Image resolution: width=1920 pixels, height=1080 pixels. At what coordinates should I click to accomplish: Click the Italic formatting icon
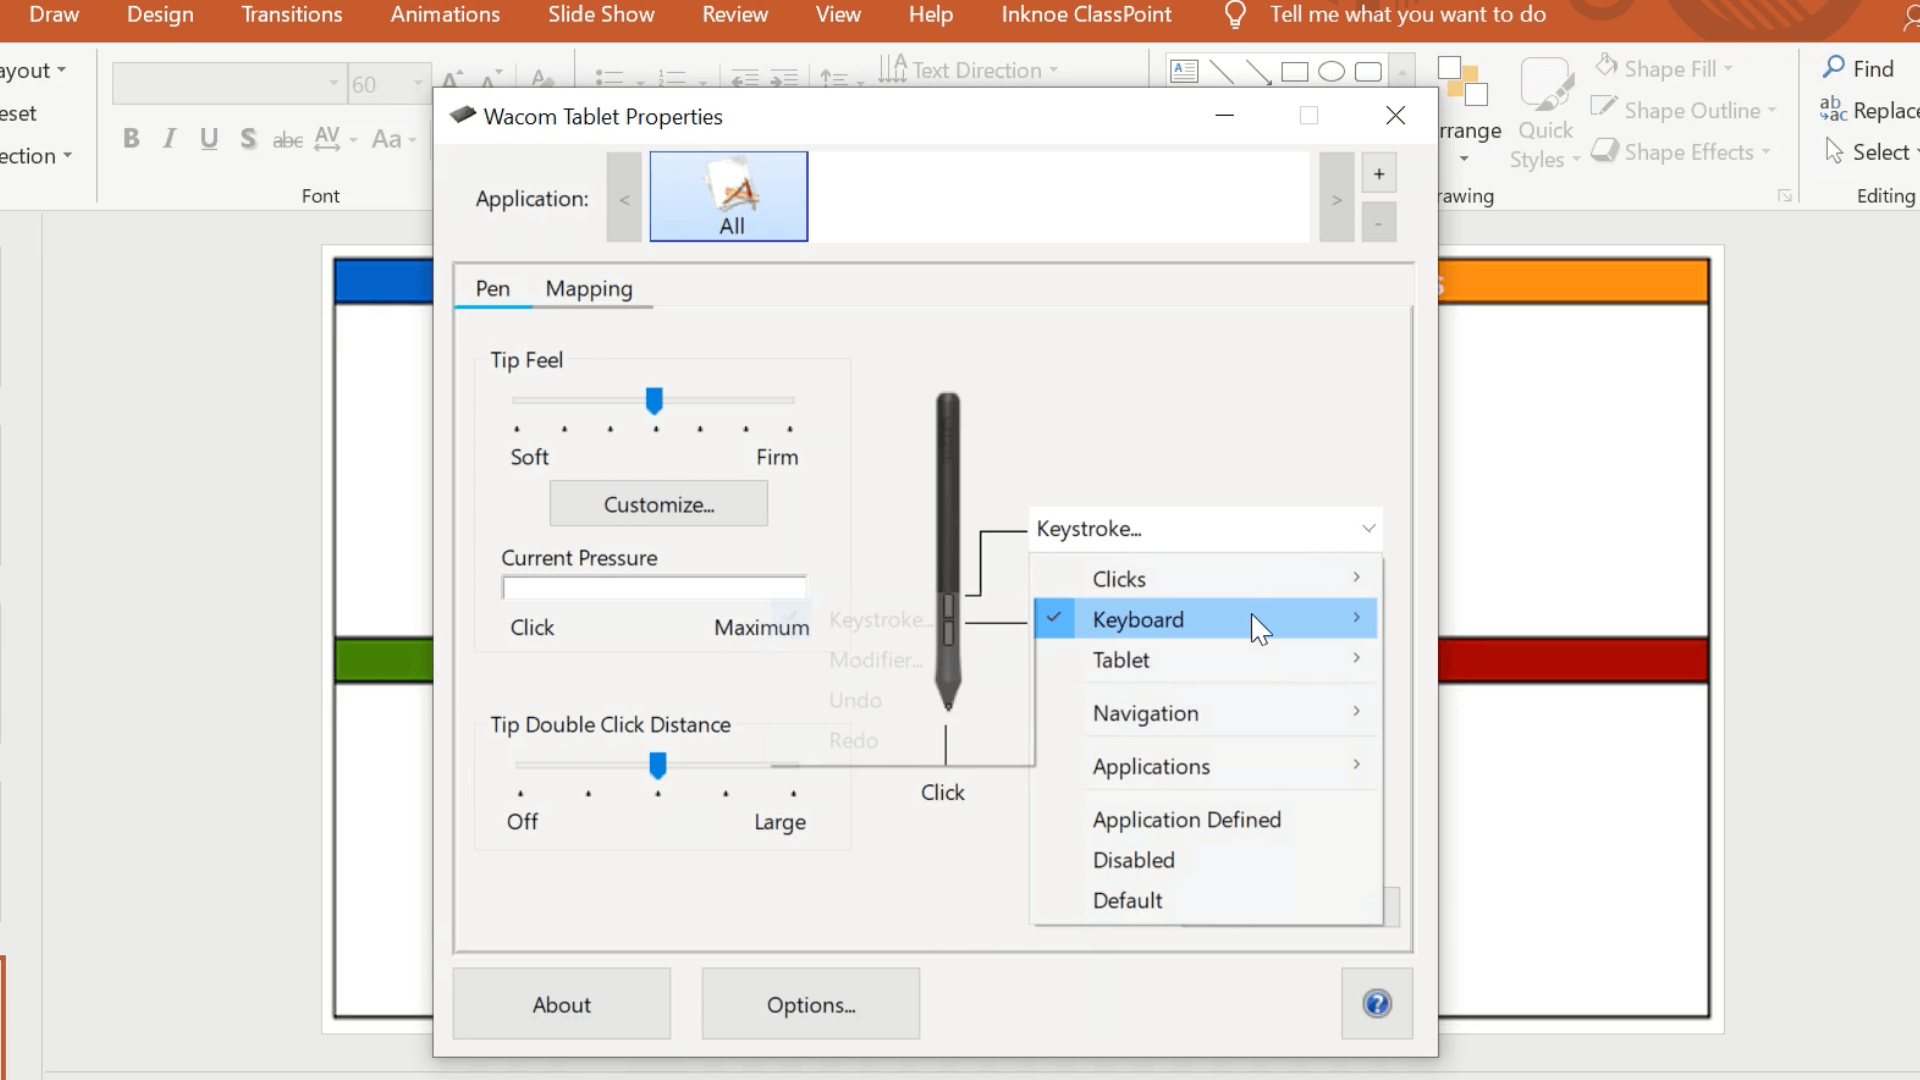pos(169,138)
